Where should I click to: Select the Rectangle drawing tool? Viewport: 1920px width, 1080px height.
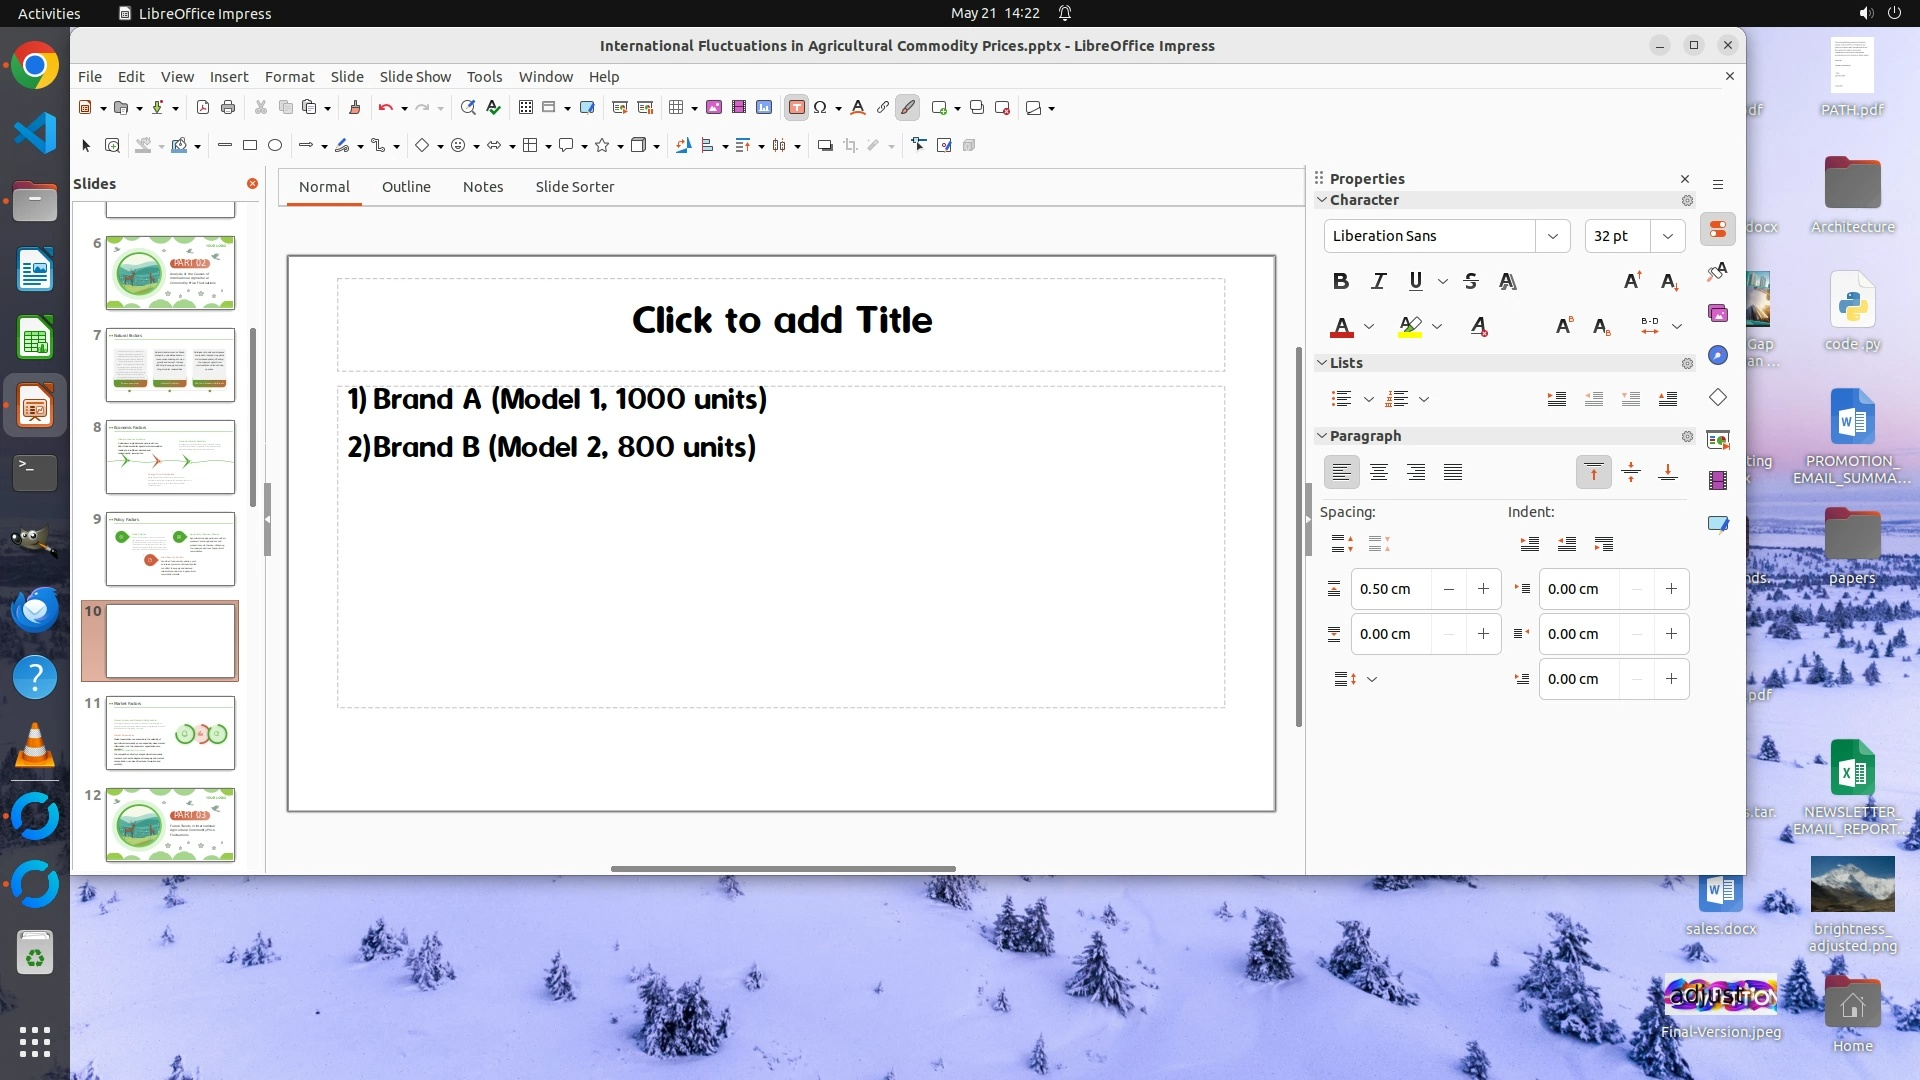coord(250,146)
